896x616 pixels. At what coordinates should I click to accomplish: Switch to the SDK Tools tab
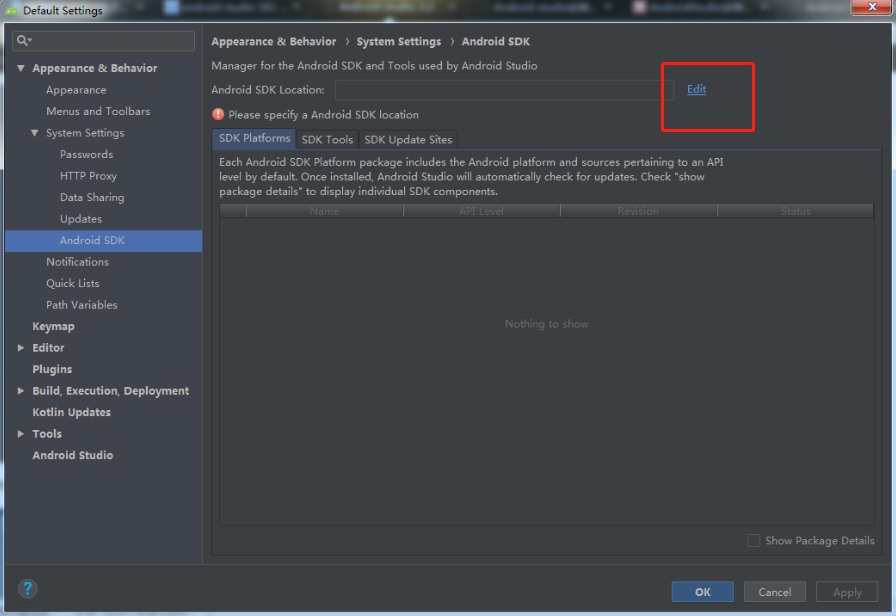[x=327, y=139]
